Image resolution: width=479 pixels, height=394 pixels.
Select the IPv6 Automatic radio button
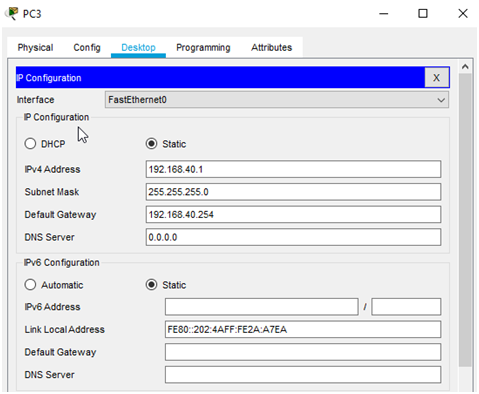coord(30,285)
